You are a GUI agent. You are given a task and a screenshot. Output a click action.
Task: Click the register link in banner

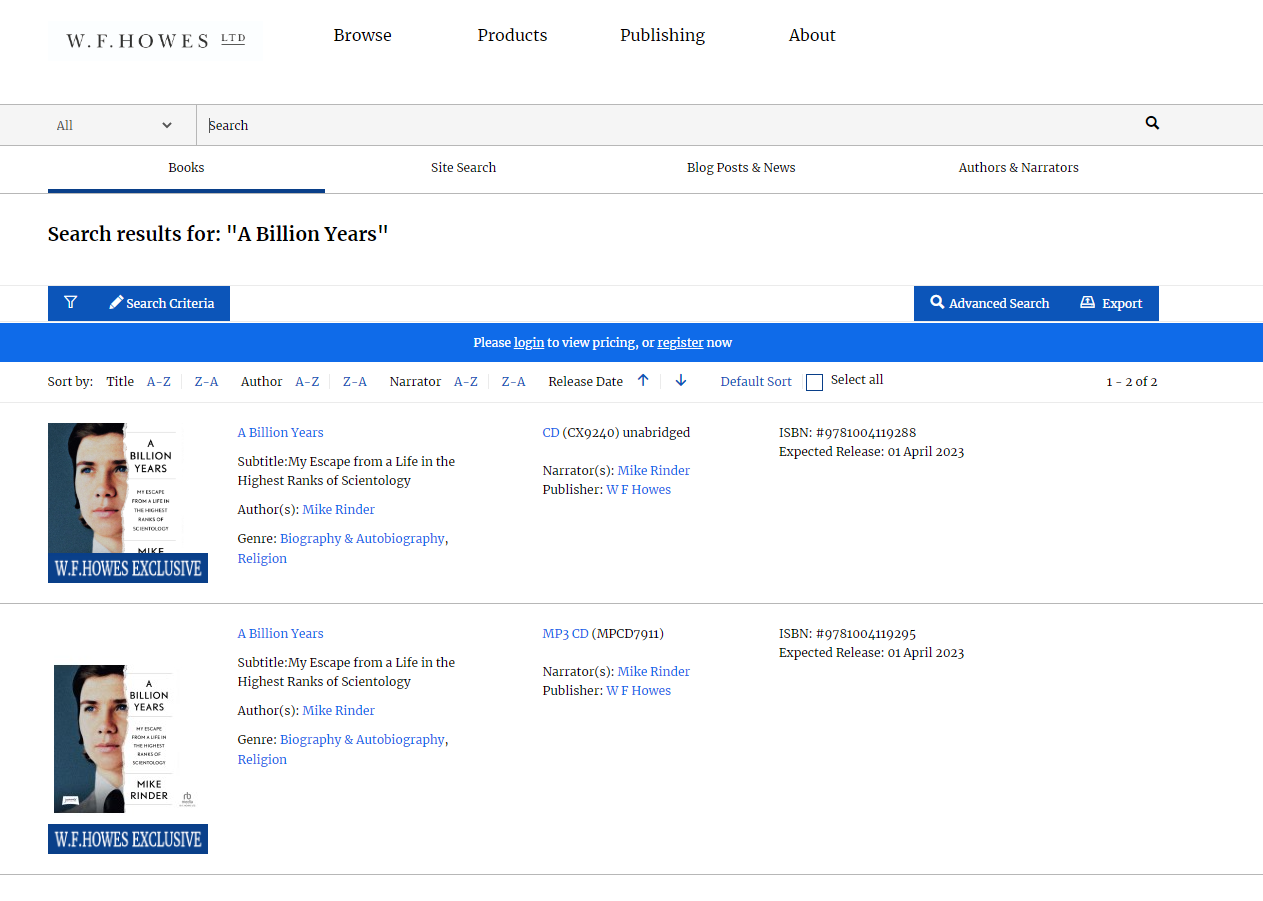680,343
